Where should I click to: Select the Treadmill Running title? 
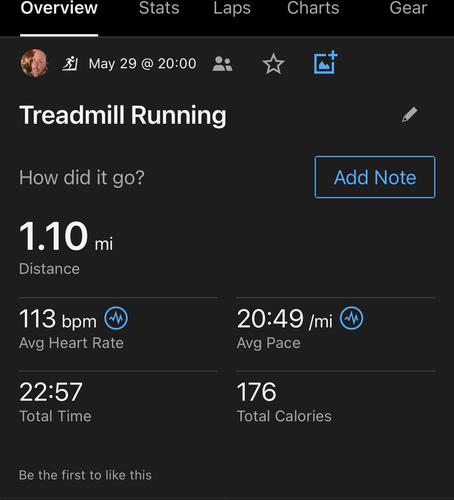[123, 115]
